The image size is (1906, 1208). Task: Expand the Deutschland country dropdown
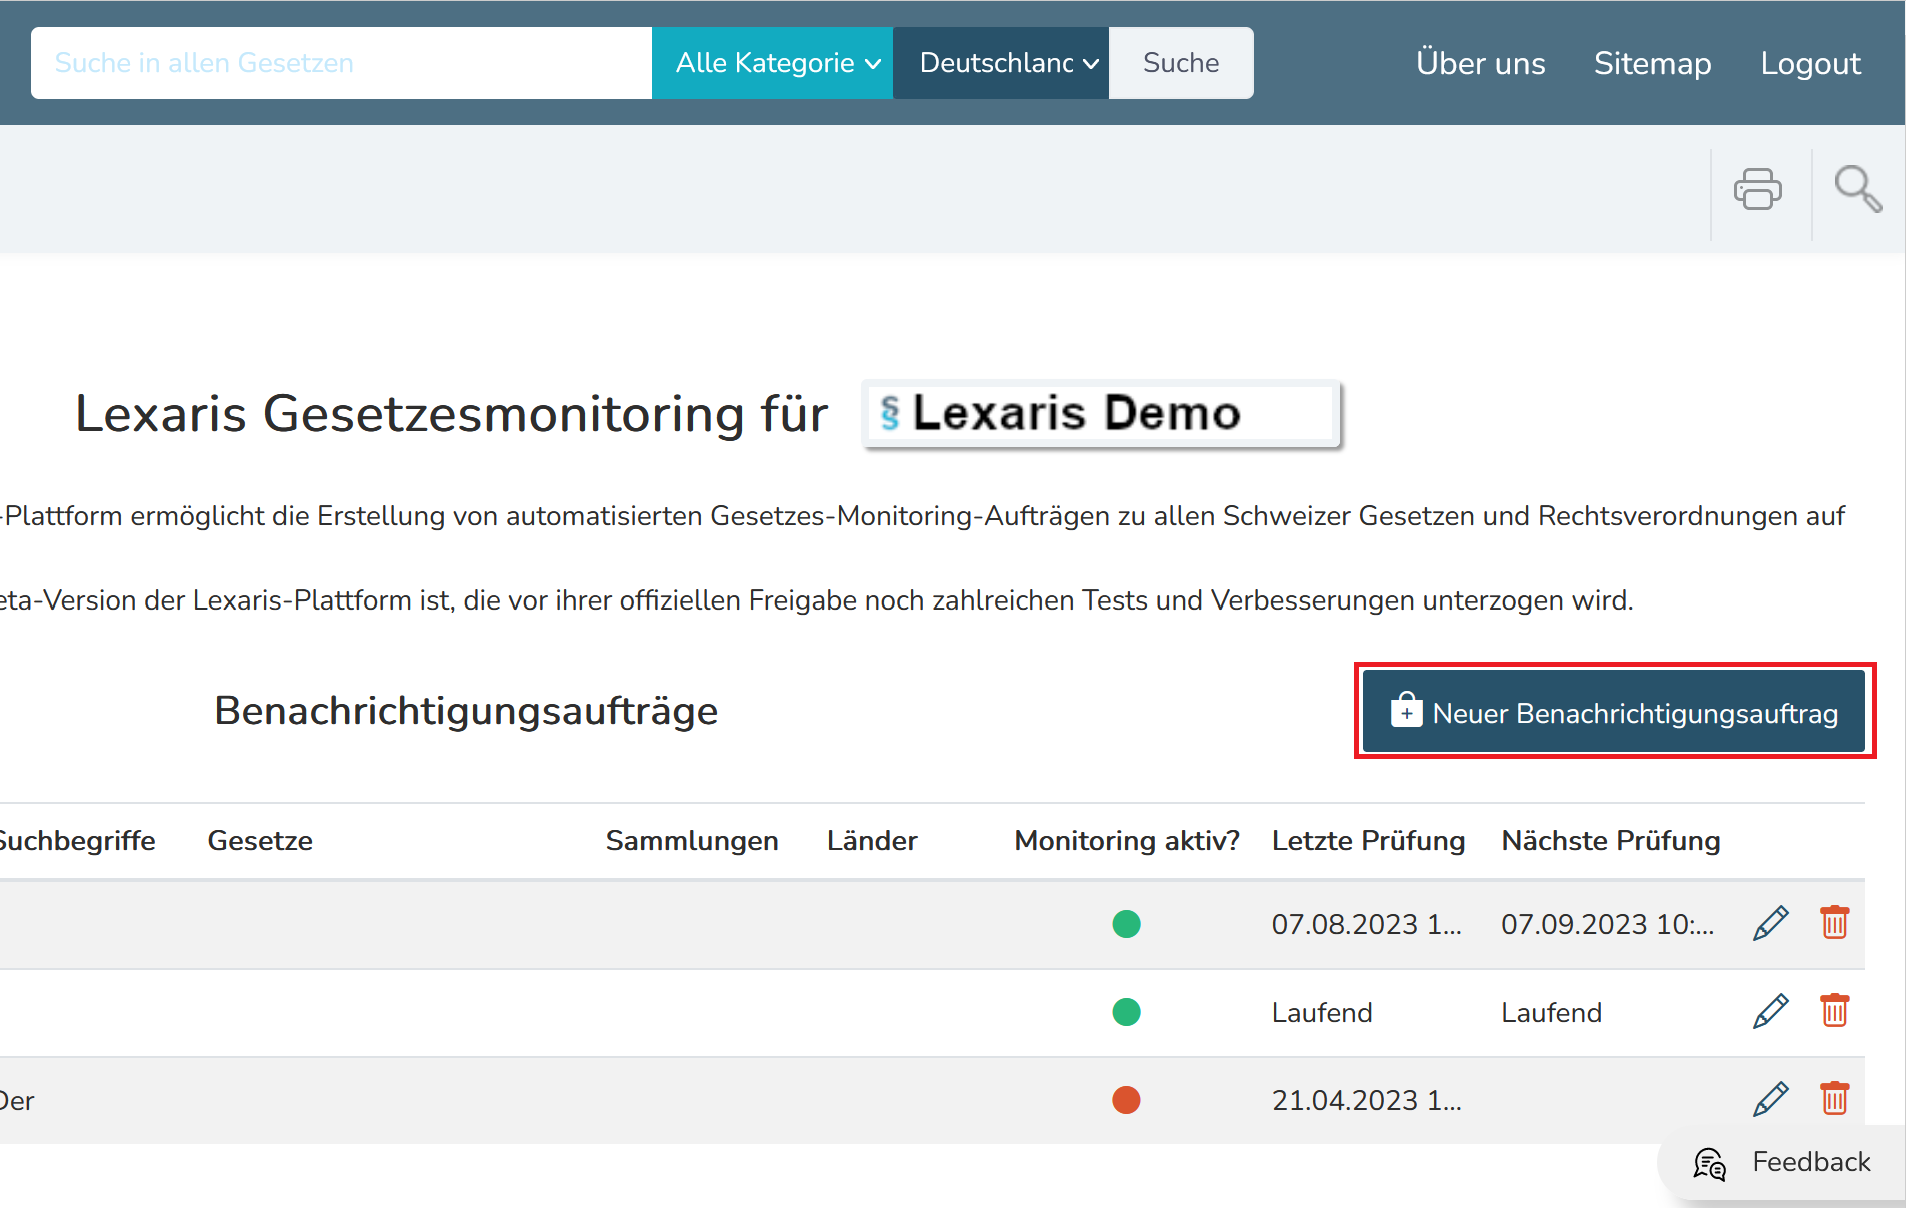tap(1000, 63)
